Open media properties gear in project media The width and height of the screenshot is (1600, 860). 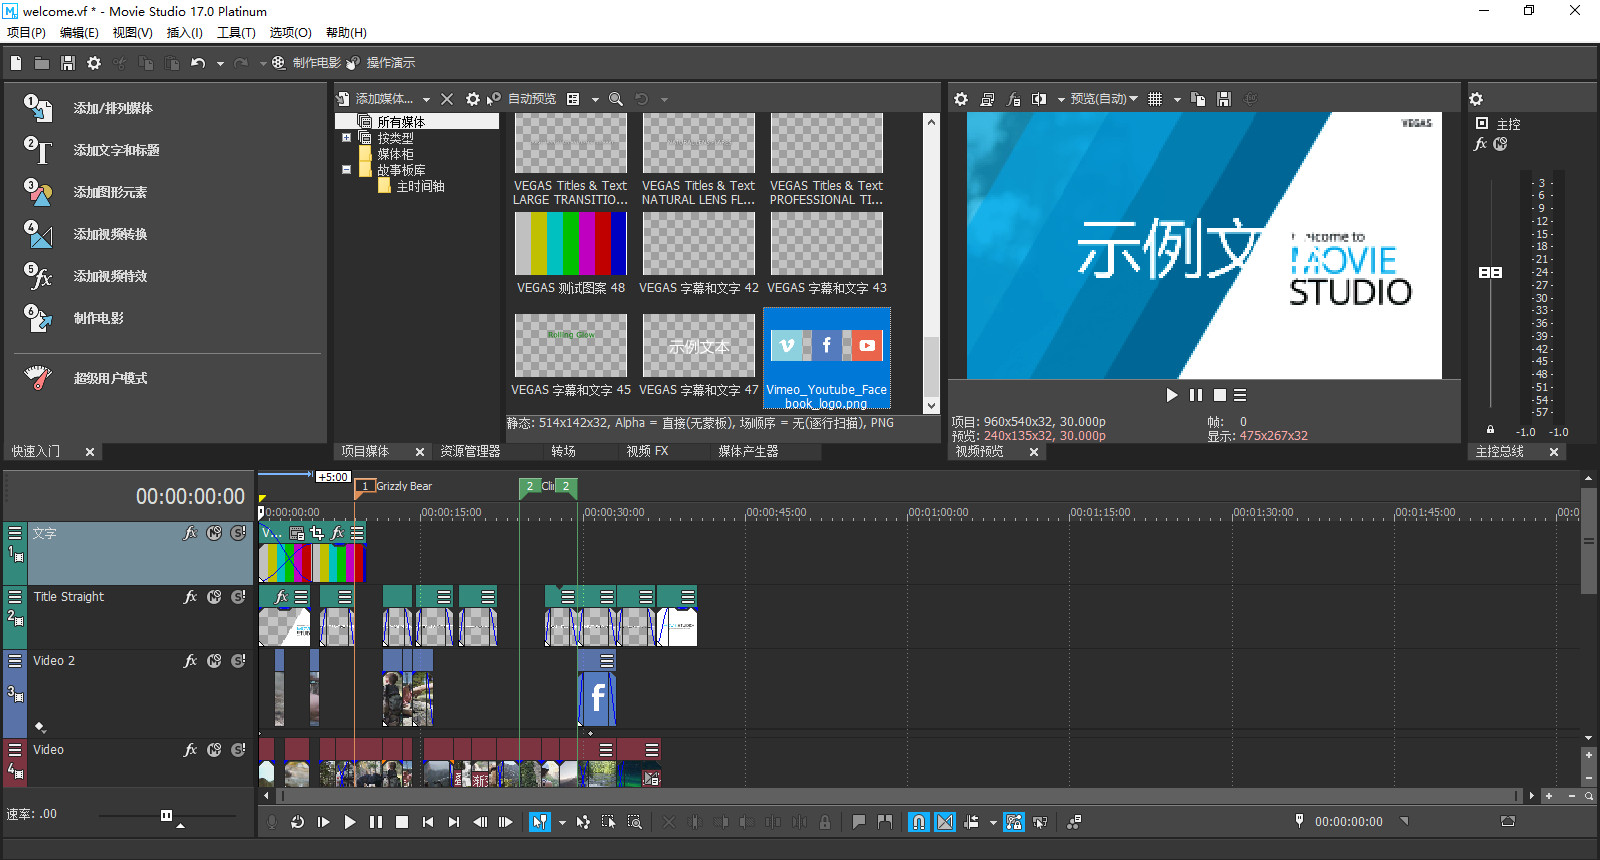click(x=473, y=99)
